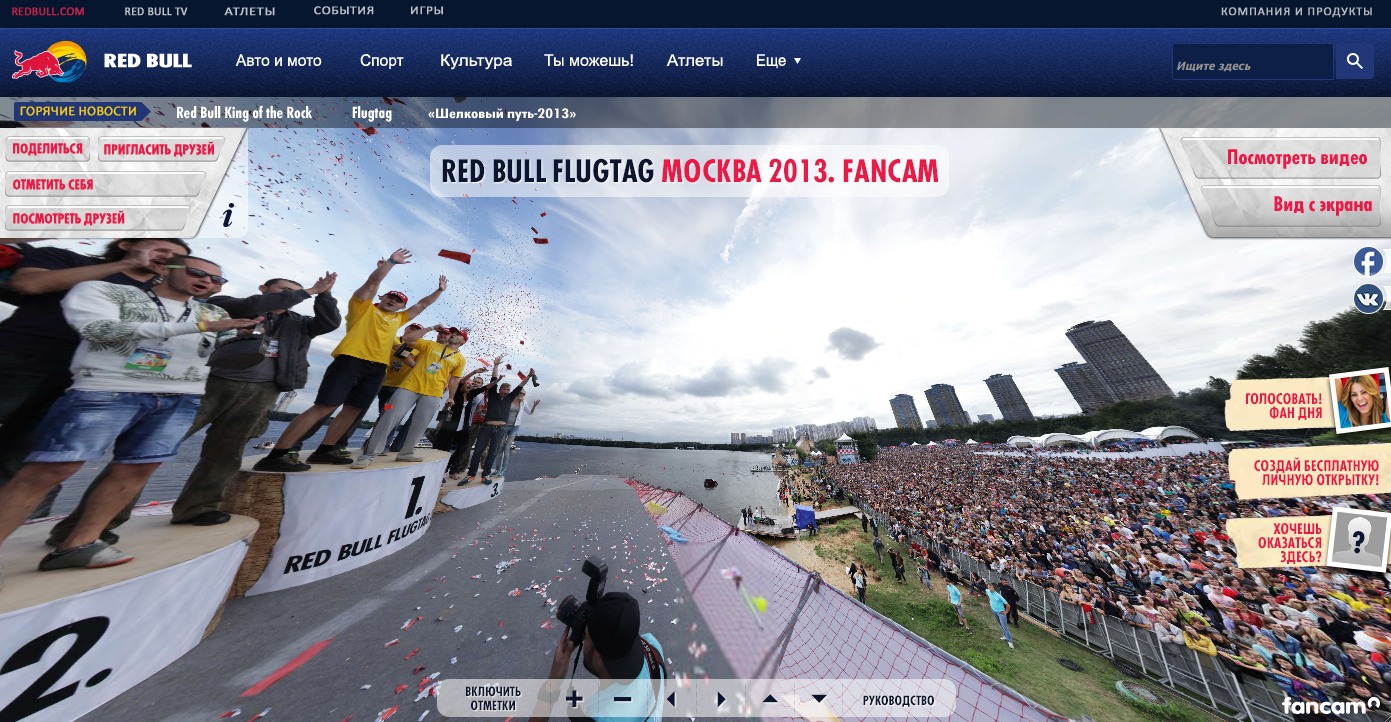This screenshot has width=1391, height=722.
Task: Open the 'Red Bull King of the Rock' news link
Action: (244, 113)
